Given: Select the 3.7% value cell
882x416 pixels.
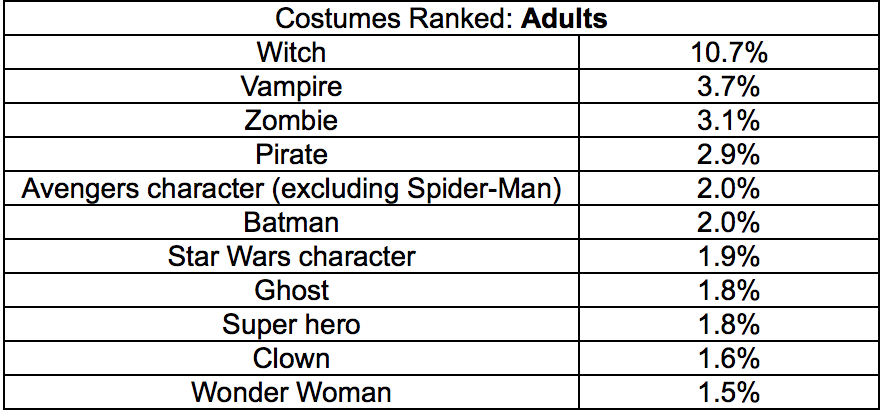Looking at the screenshot, I should coord(728,87).
